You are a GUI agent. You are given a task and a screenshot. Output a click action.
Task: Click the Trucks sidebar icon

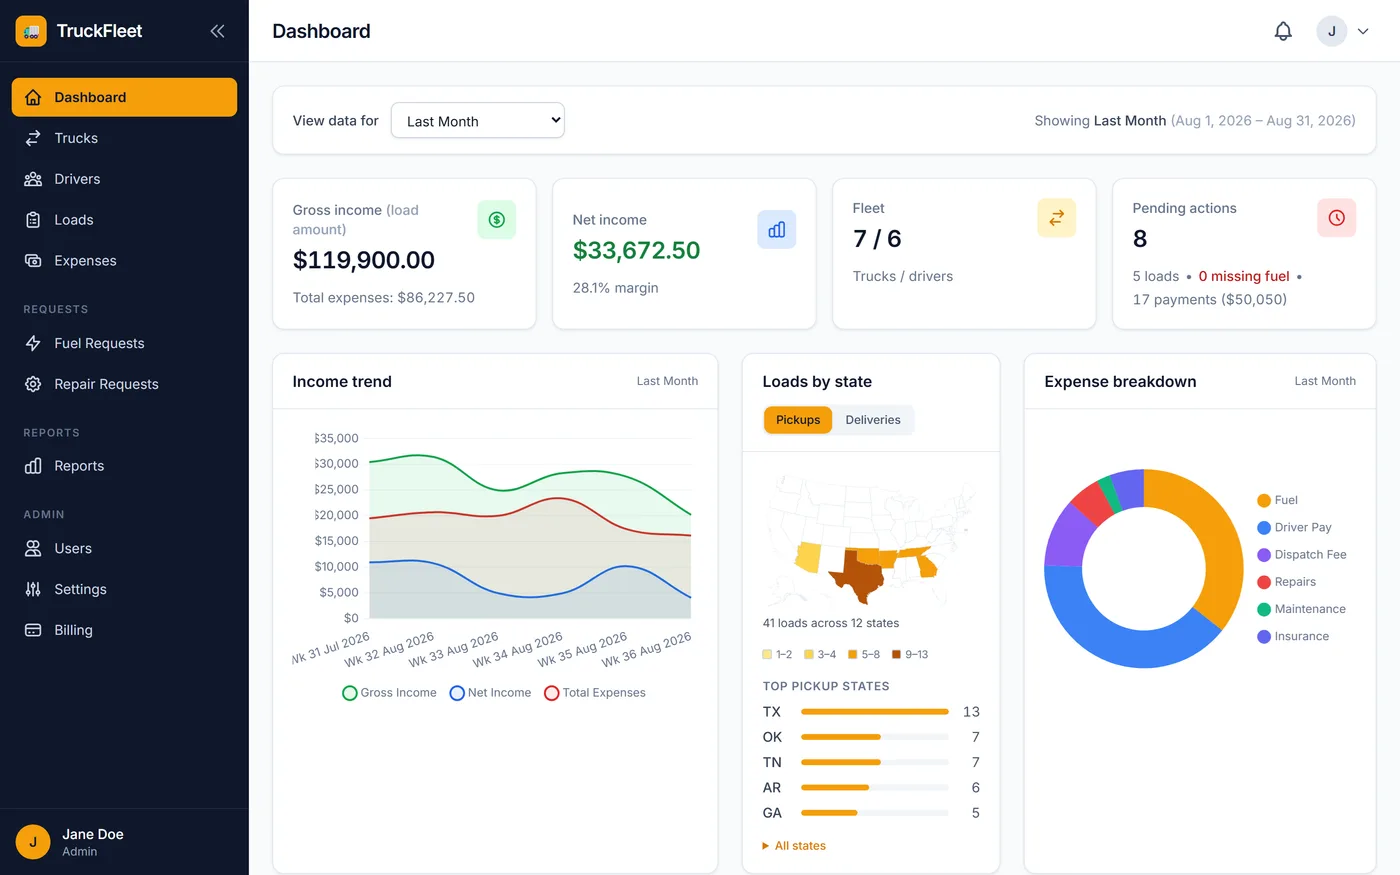(x=33, y=138)
